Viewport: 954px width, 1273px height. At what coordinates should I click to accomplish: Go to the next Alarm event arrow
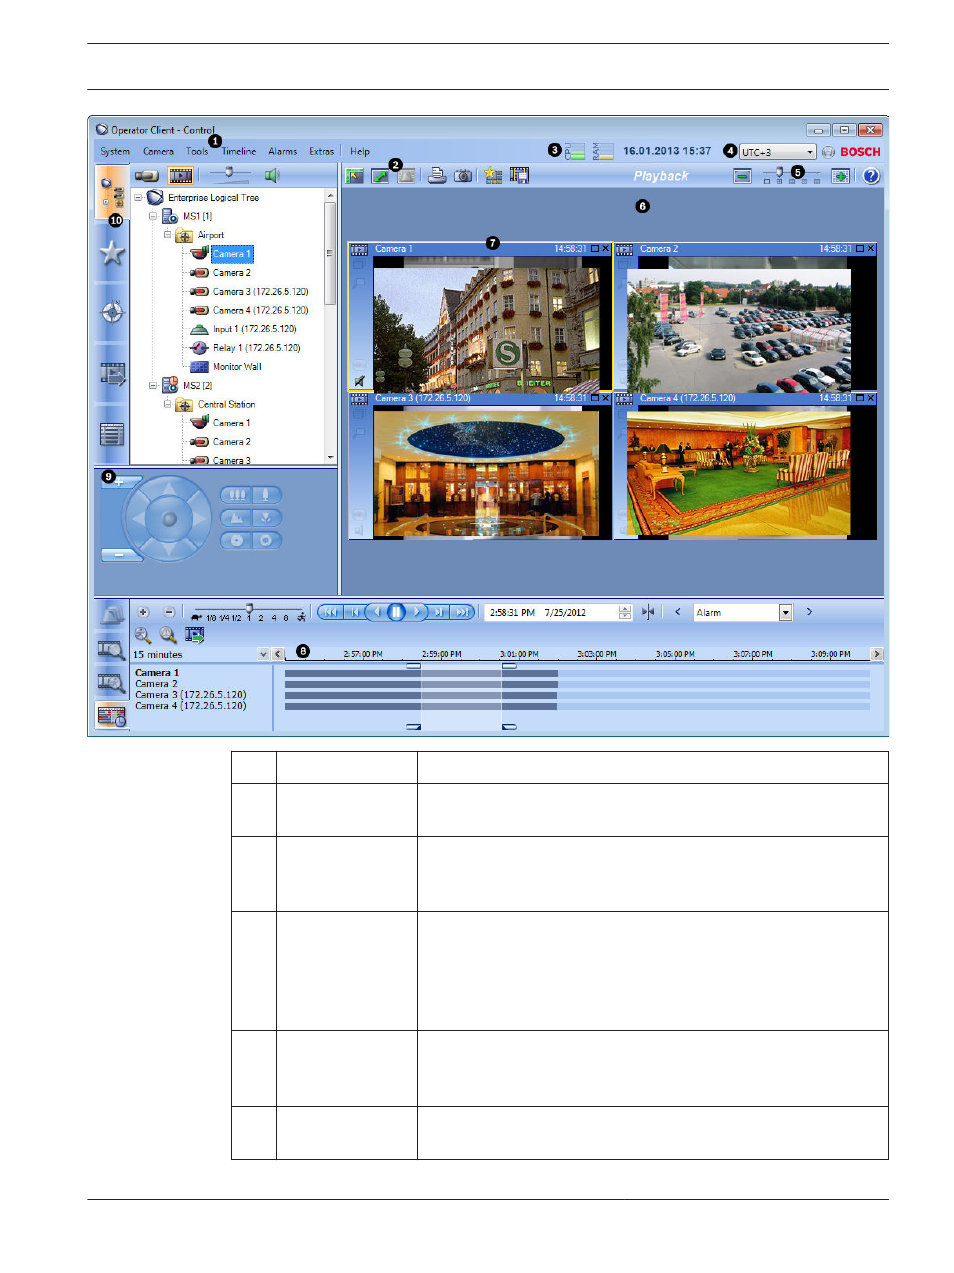point(809,612)
